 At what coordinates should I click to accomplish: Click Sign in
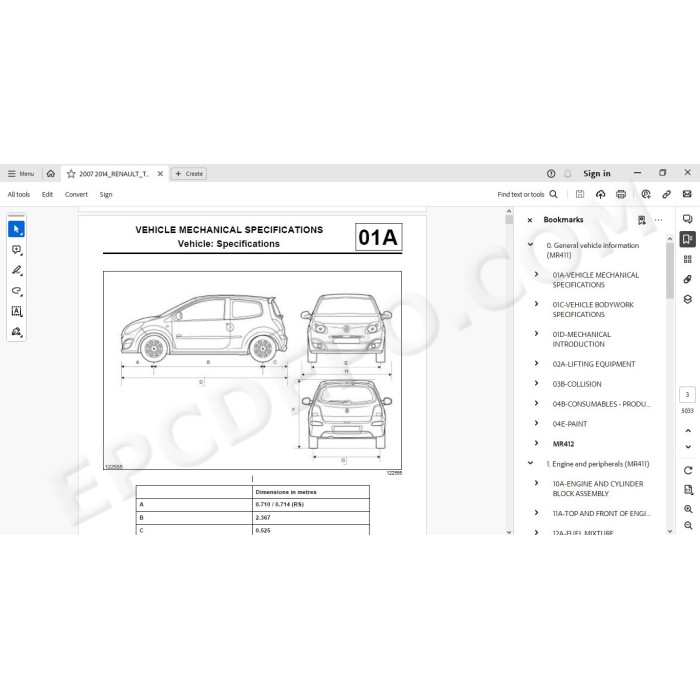click(x=596, y=174)
